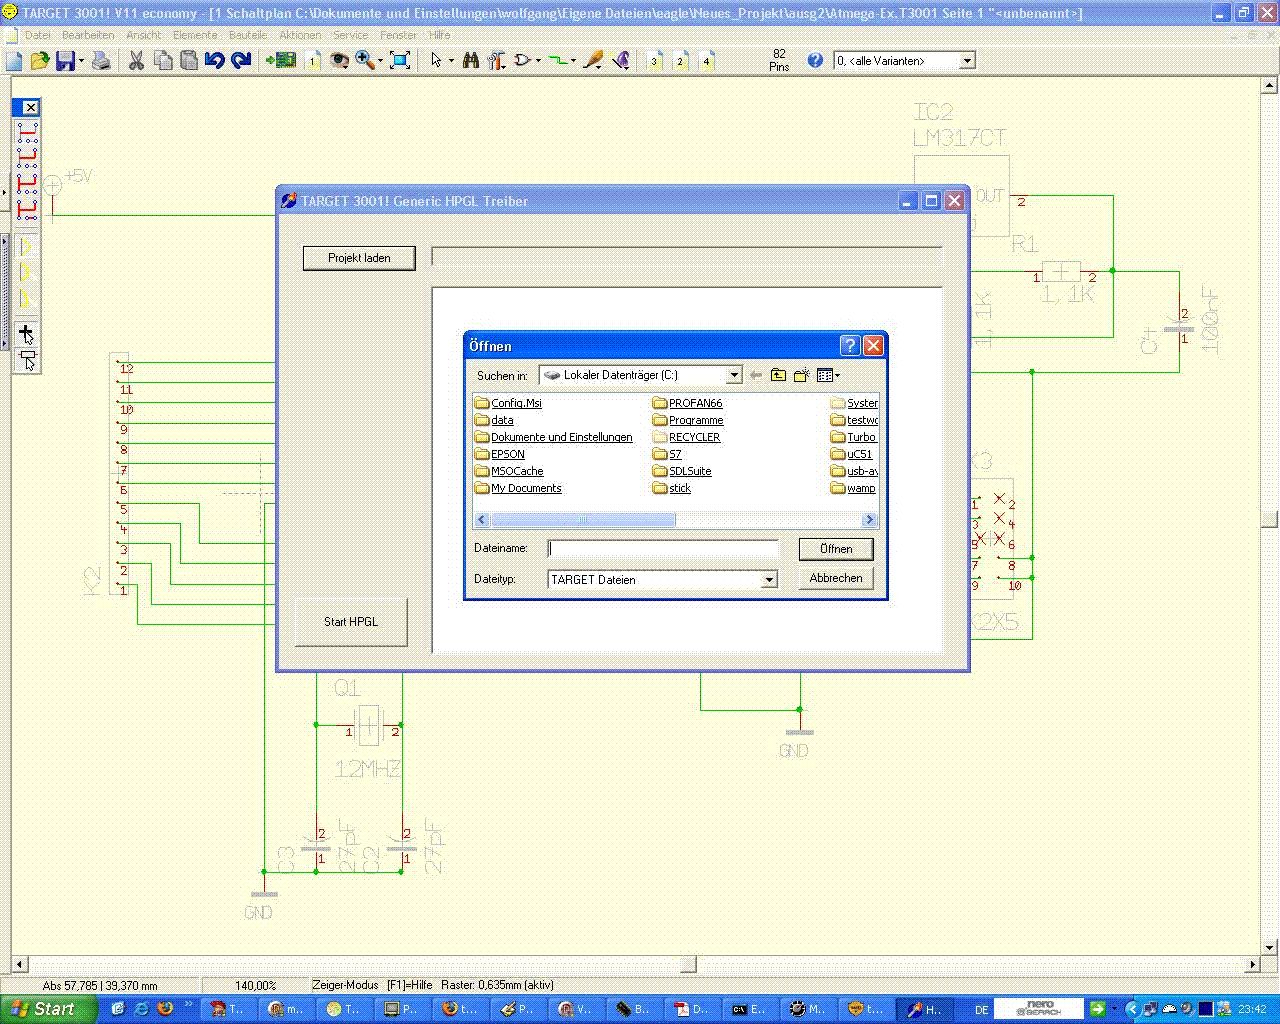Open the view menu dropdown in file dialog
Screen dimensions: 1280x1024
click(829, 375)
